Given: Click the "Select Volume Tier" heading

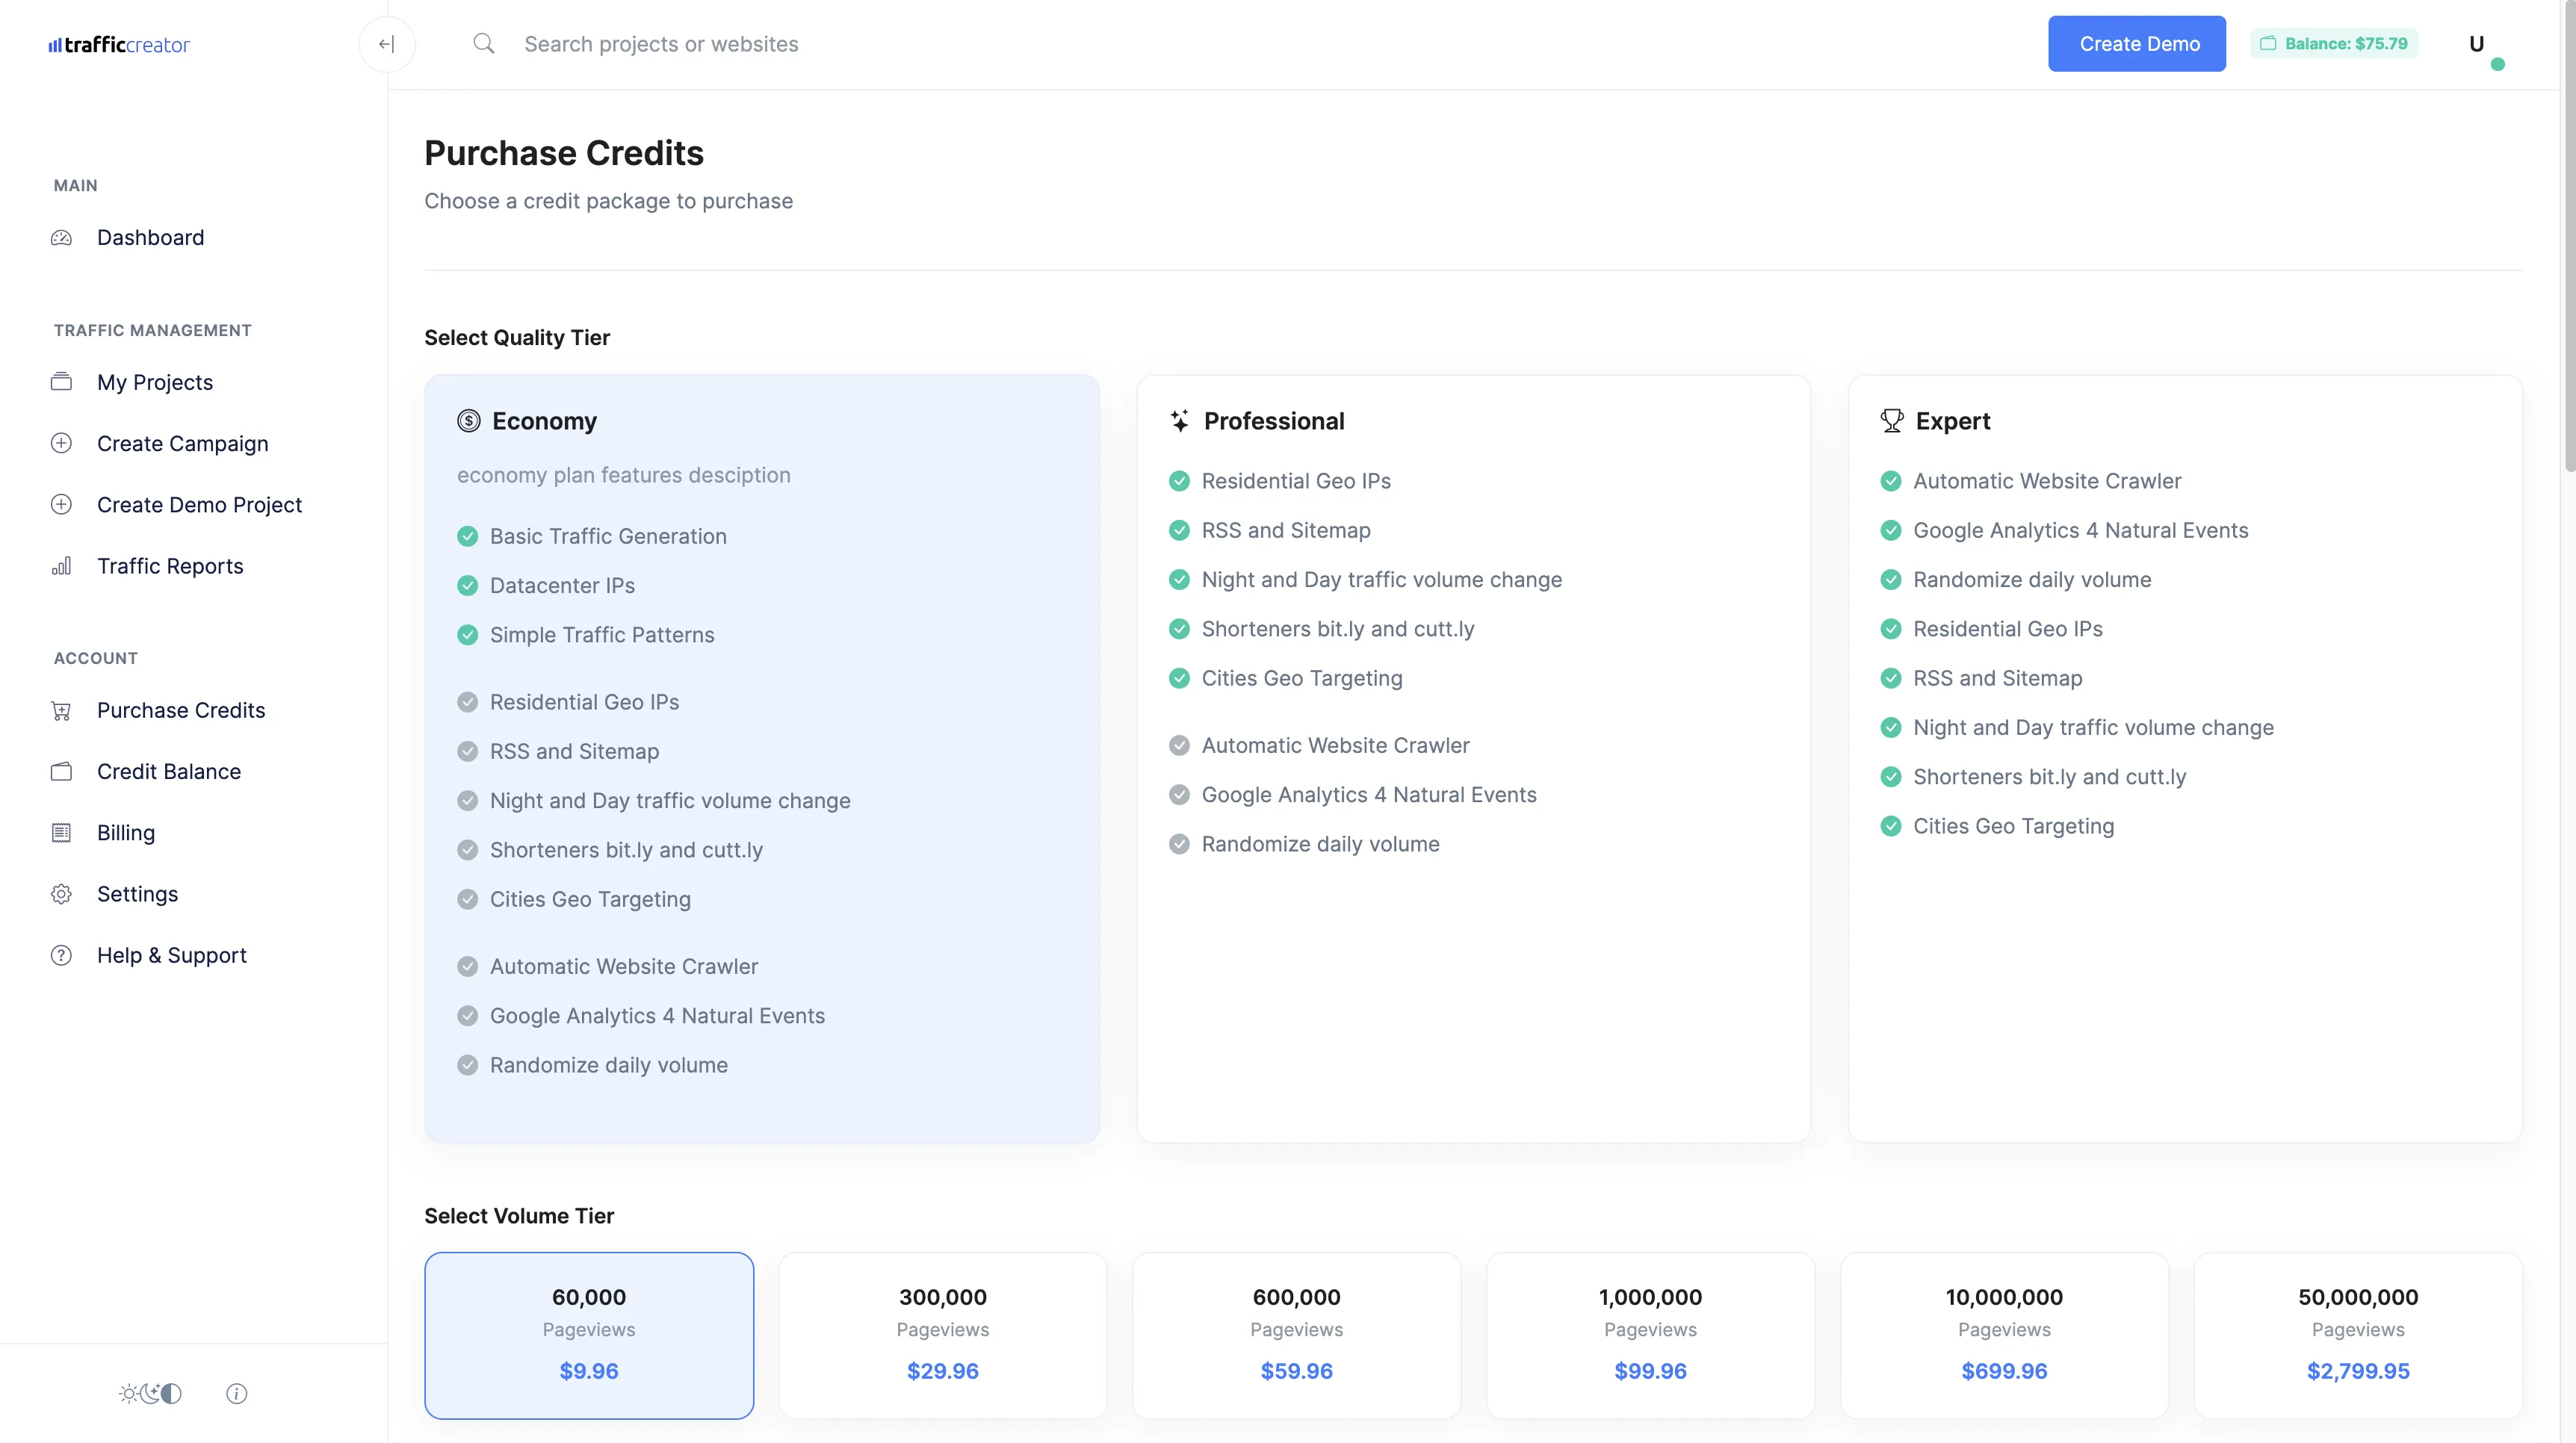Looking at the screenshot, I should coord(519,1216).
